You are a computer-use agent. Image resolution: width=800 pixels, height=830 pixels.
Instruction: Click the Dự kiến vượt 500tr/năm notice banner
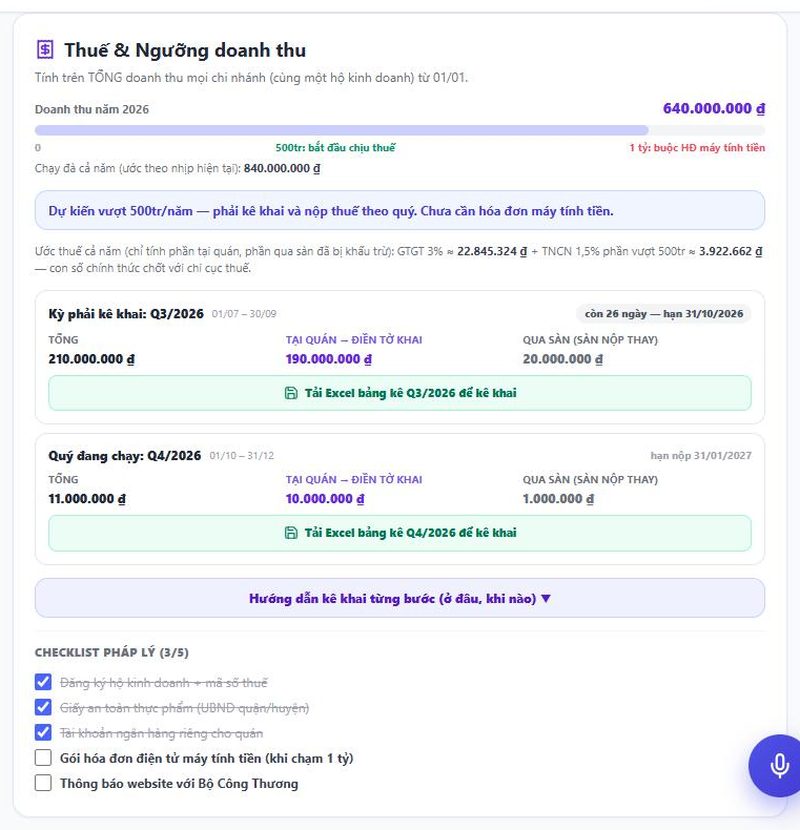[400, 211]
